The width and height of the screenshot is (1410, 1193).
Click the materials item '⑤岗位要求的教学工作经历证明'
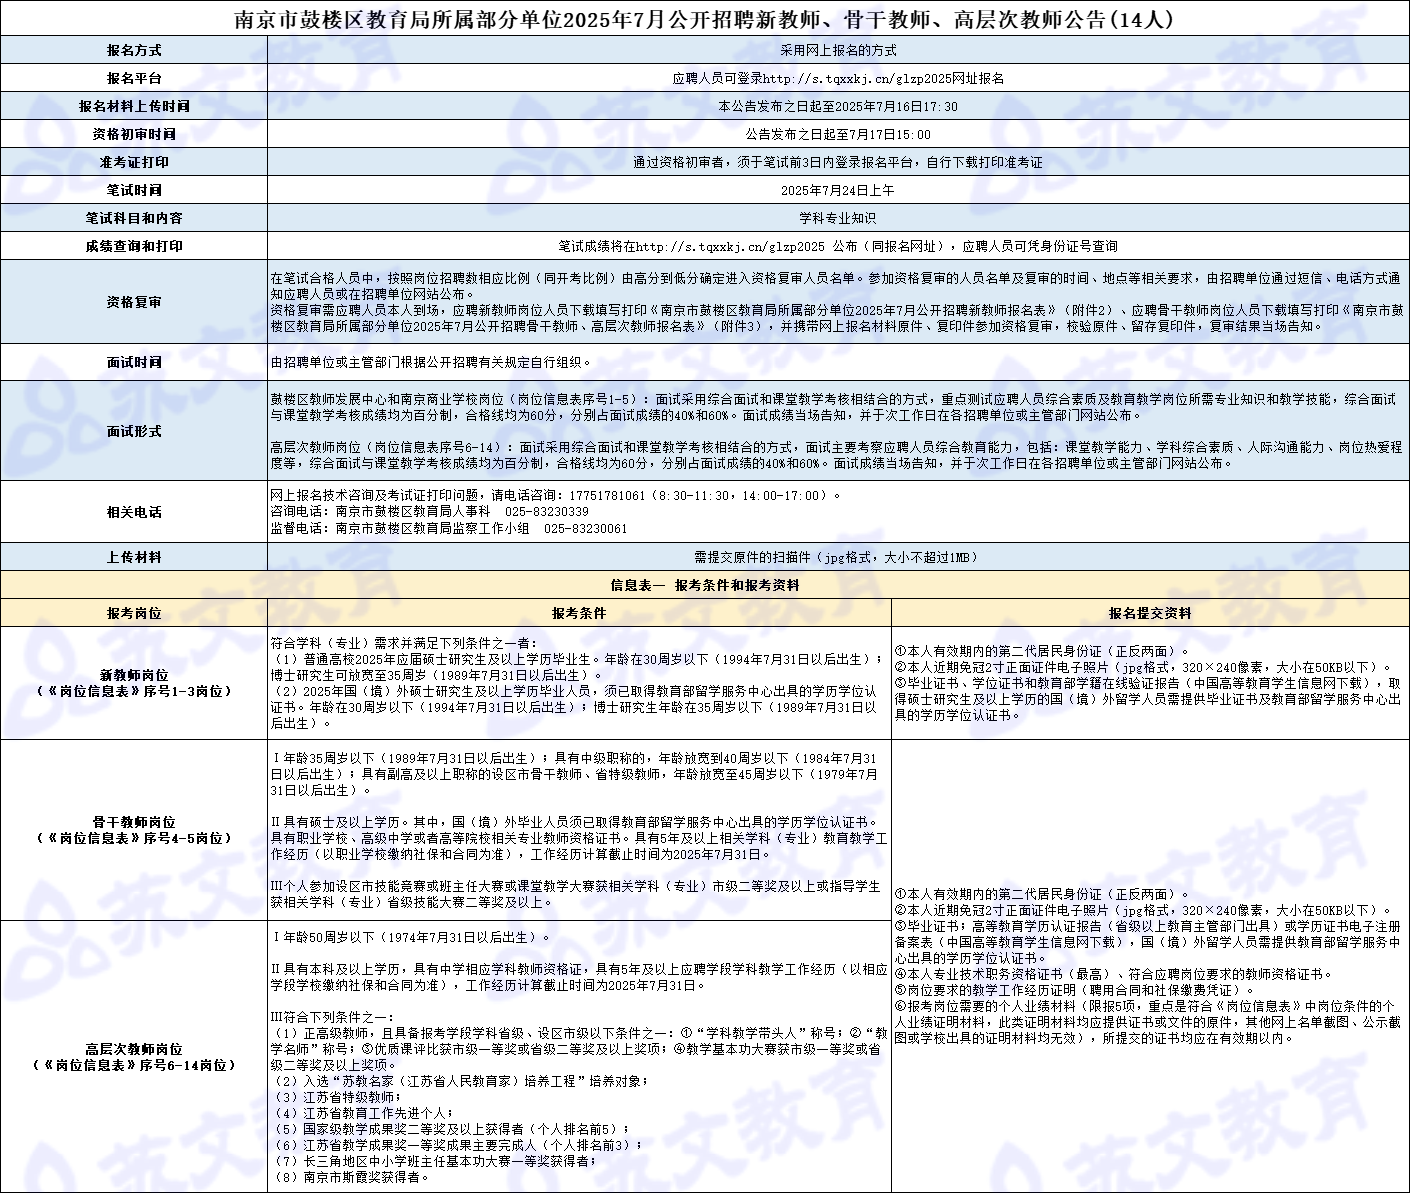pyautogui.click(x=1075, y=990)
